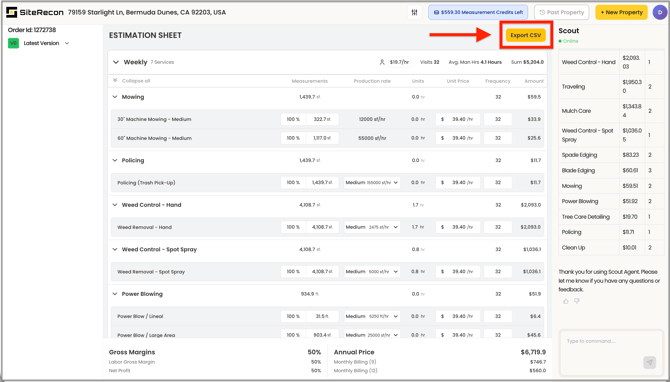Collapse the Weed Control - Hand group
The image size is (670, 382).
click(x=115, y=205)
